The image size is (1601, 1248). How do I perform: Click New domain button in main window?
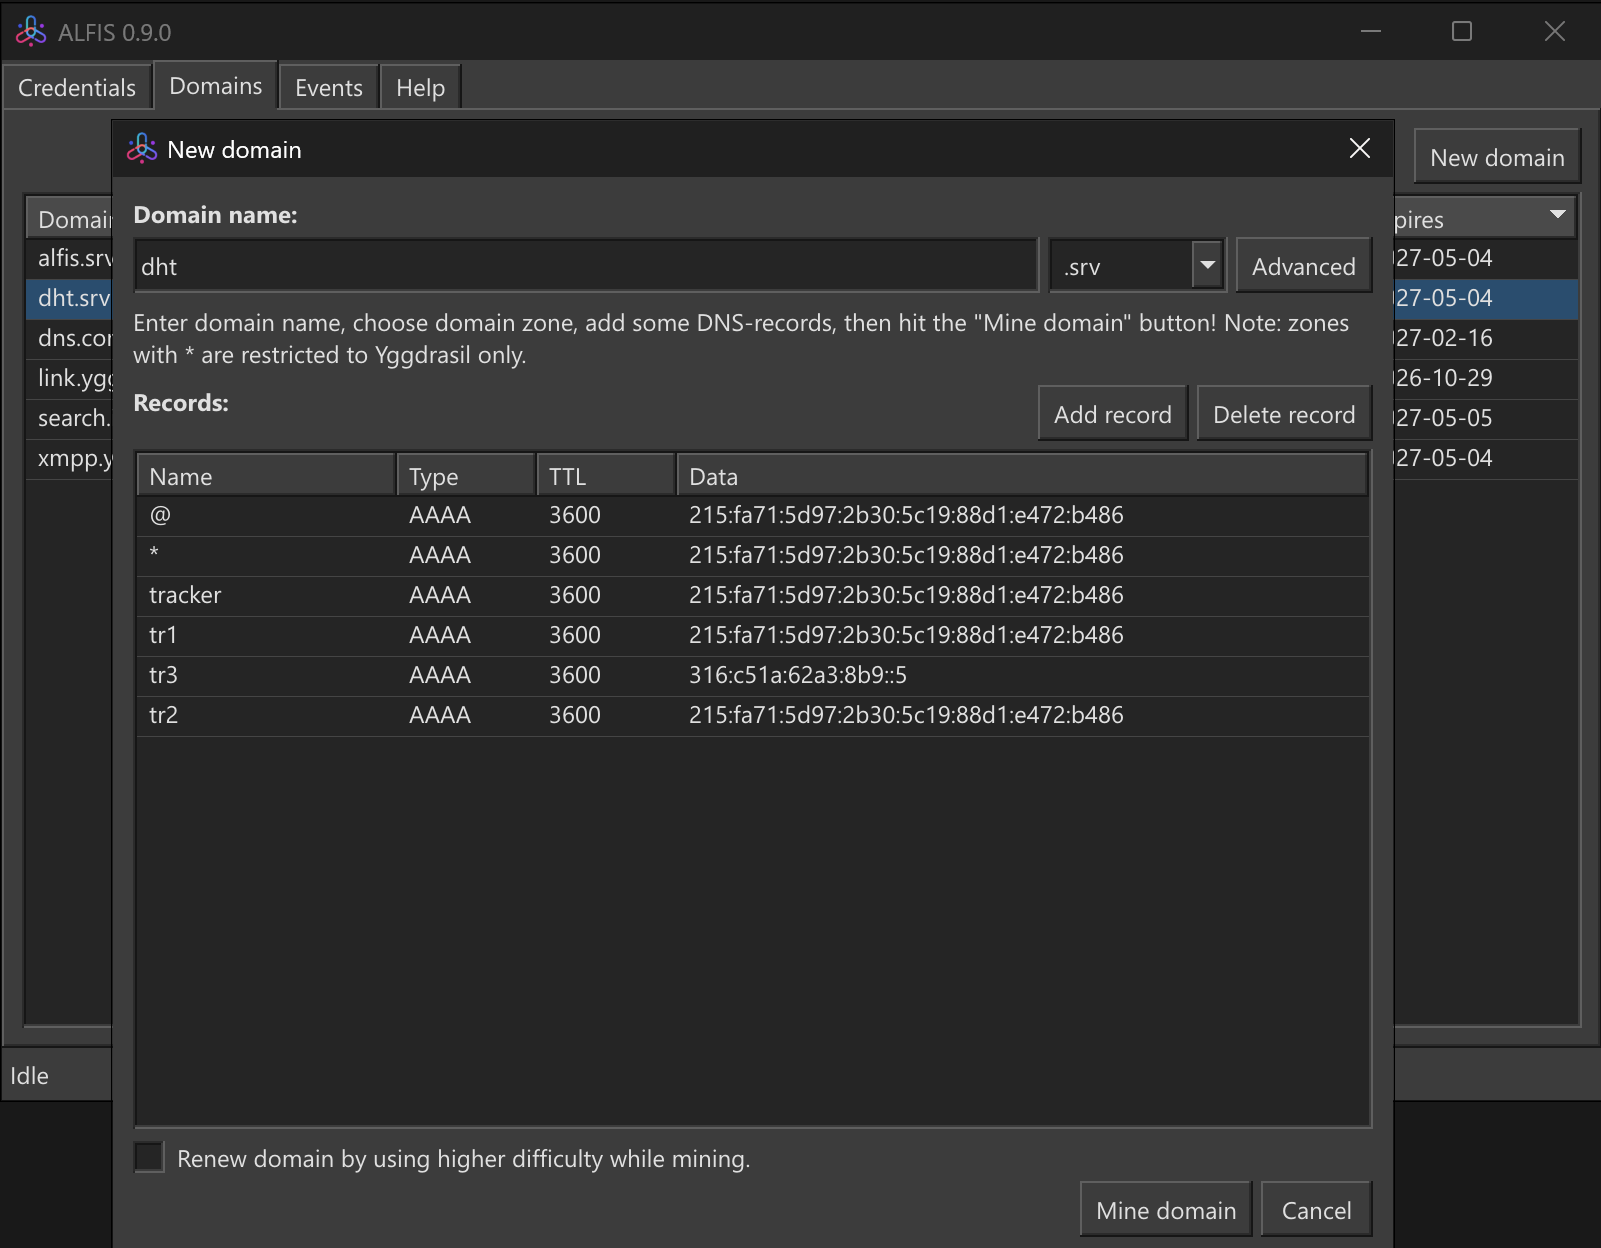tap(1497, 157)
